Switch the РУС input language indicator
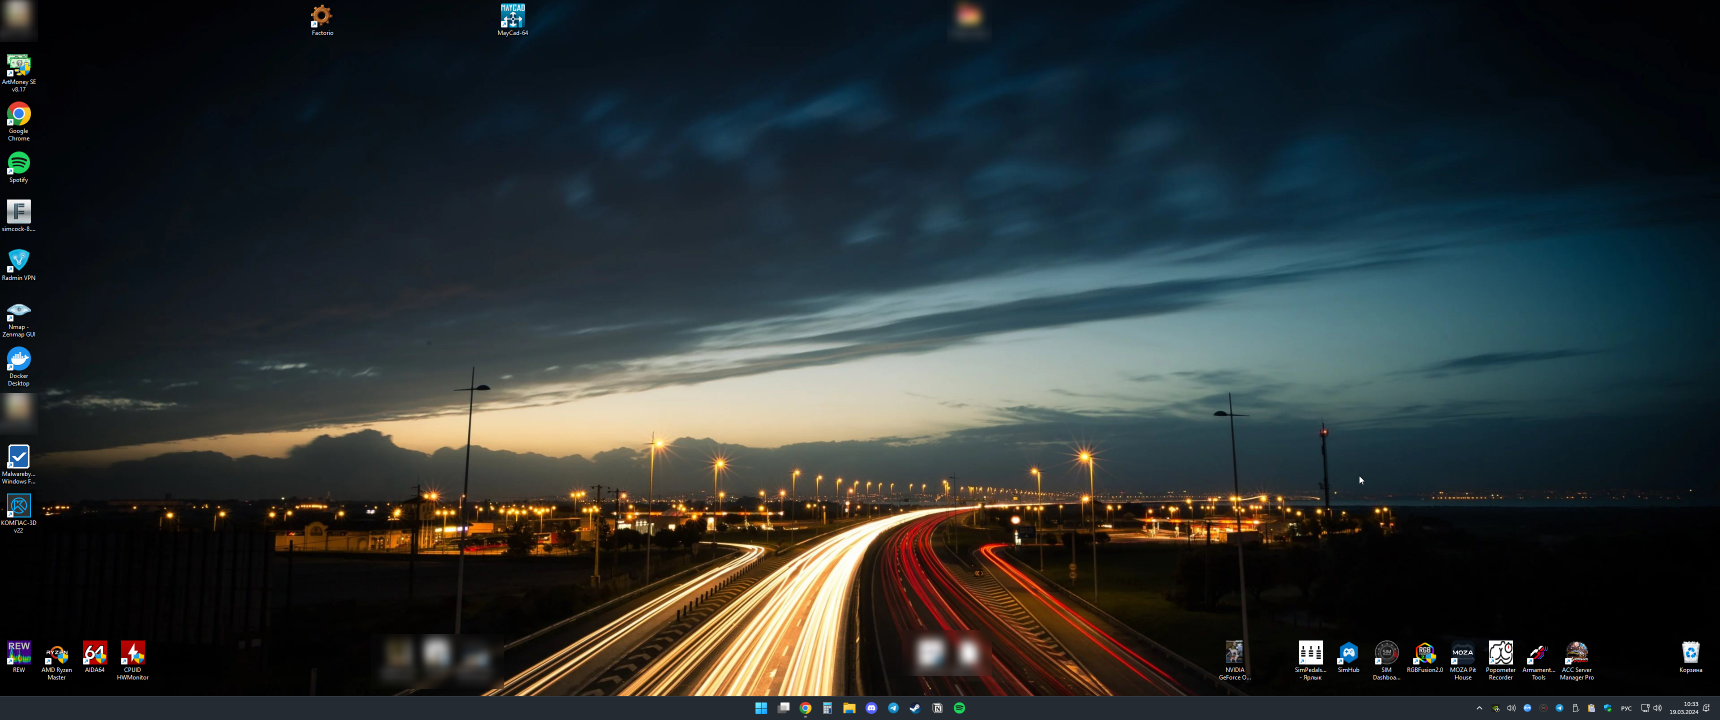 pyautogui.click(x=1626, y=708)
